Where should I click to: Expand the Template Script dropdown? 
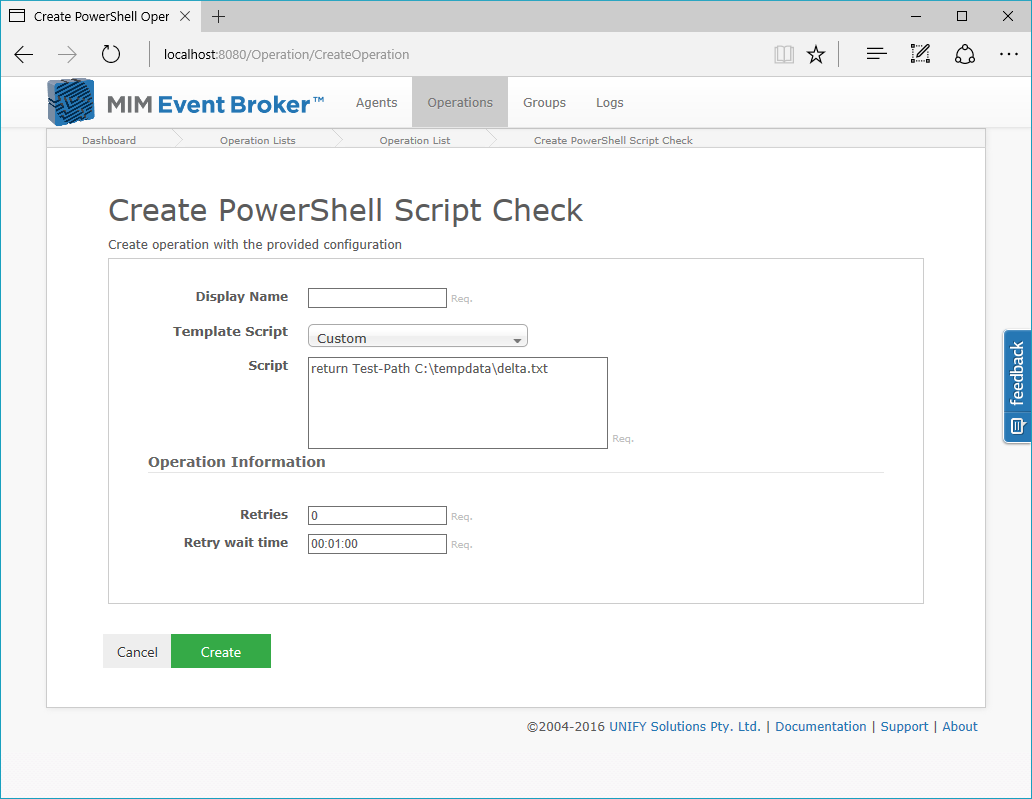pyautogui.click(x=418, y=336)
